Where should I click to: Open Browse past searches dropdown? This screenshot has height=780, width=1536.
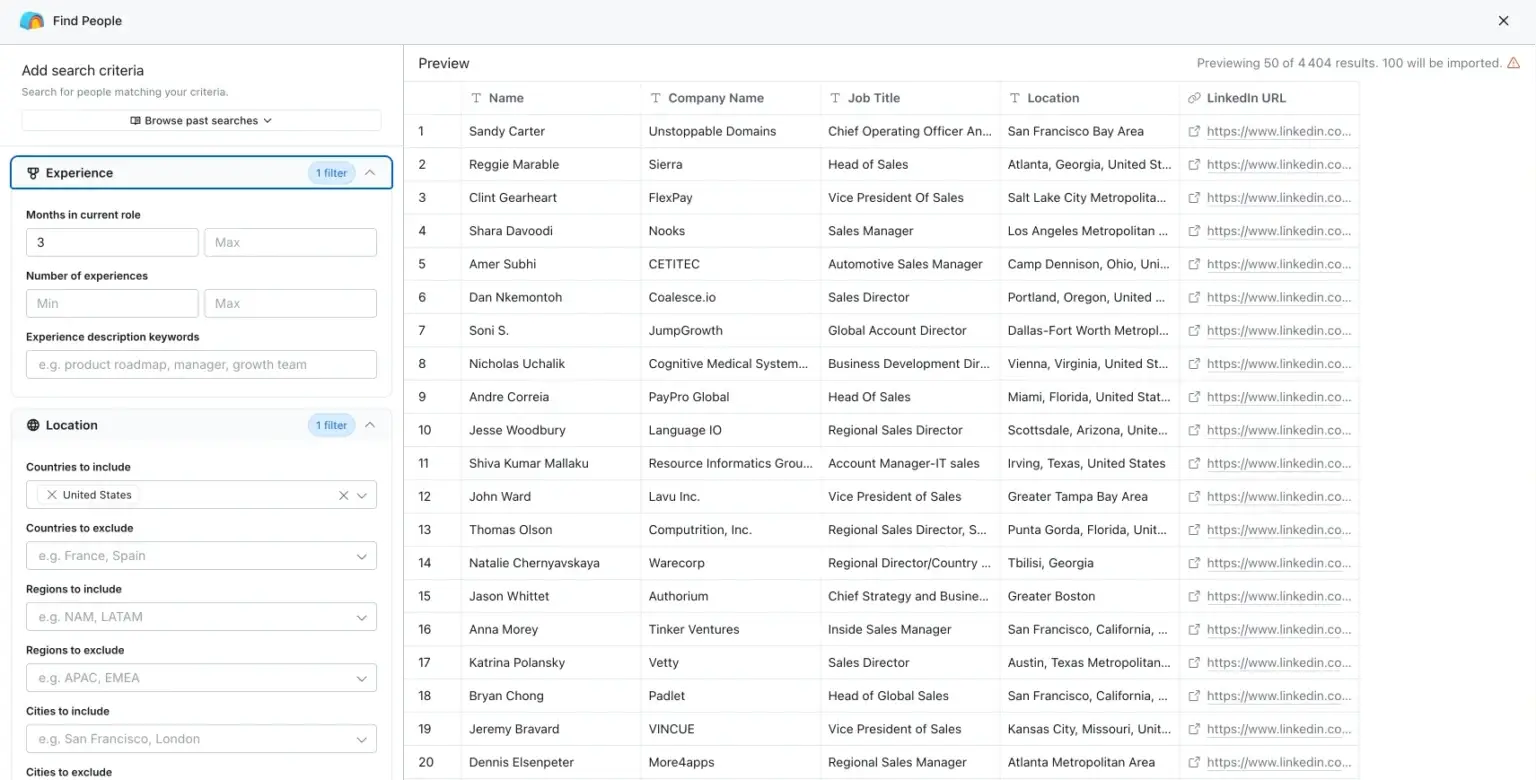(201, 120)
